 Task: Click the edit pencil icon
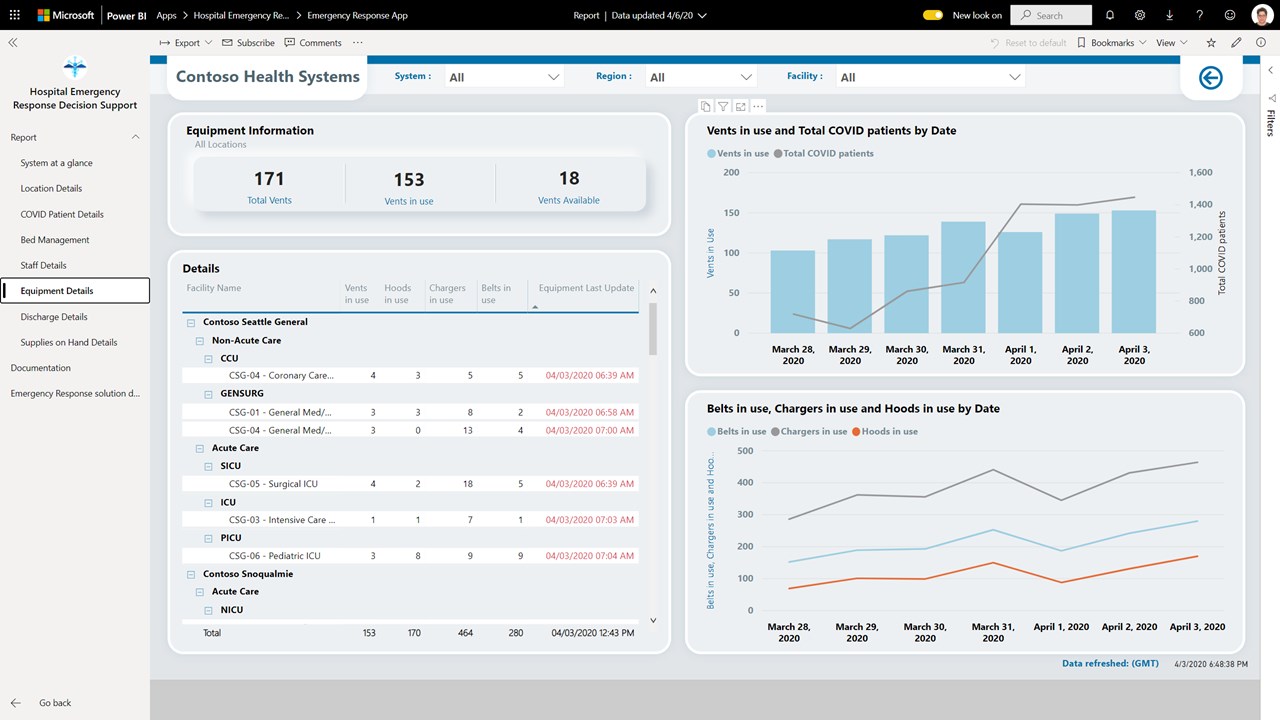[1237, 43]
